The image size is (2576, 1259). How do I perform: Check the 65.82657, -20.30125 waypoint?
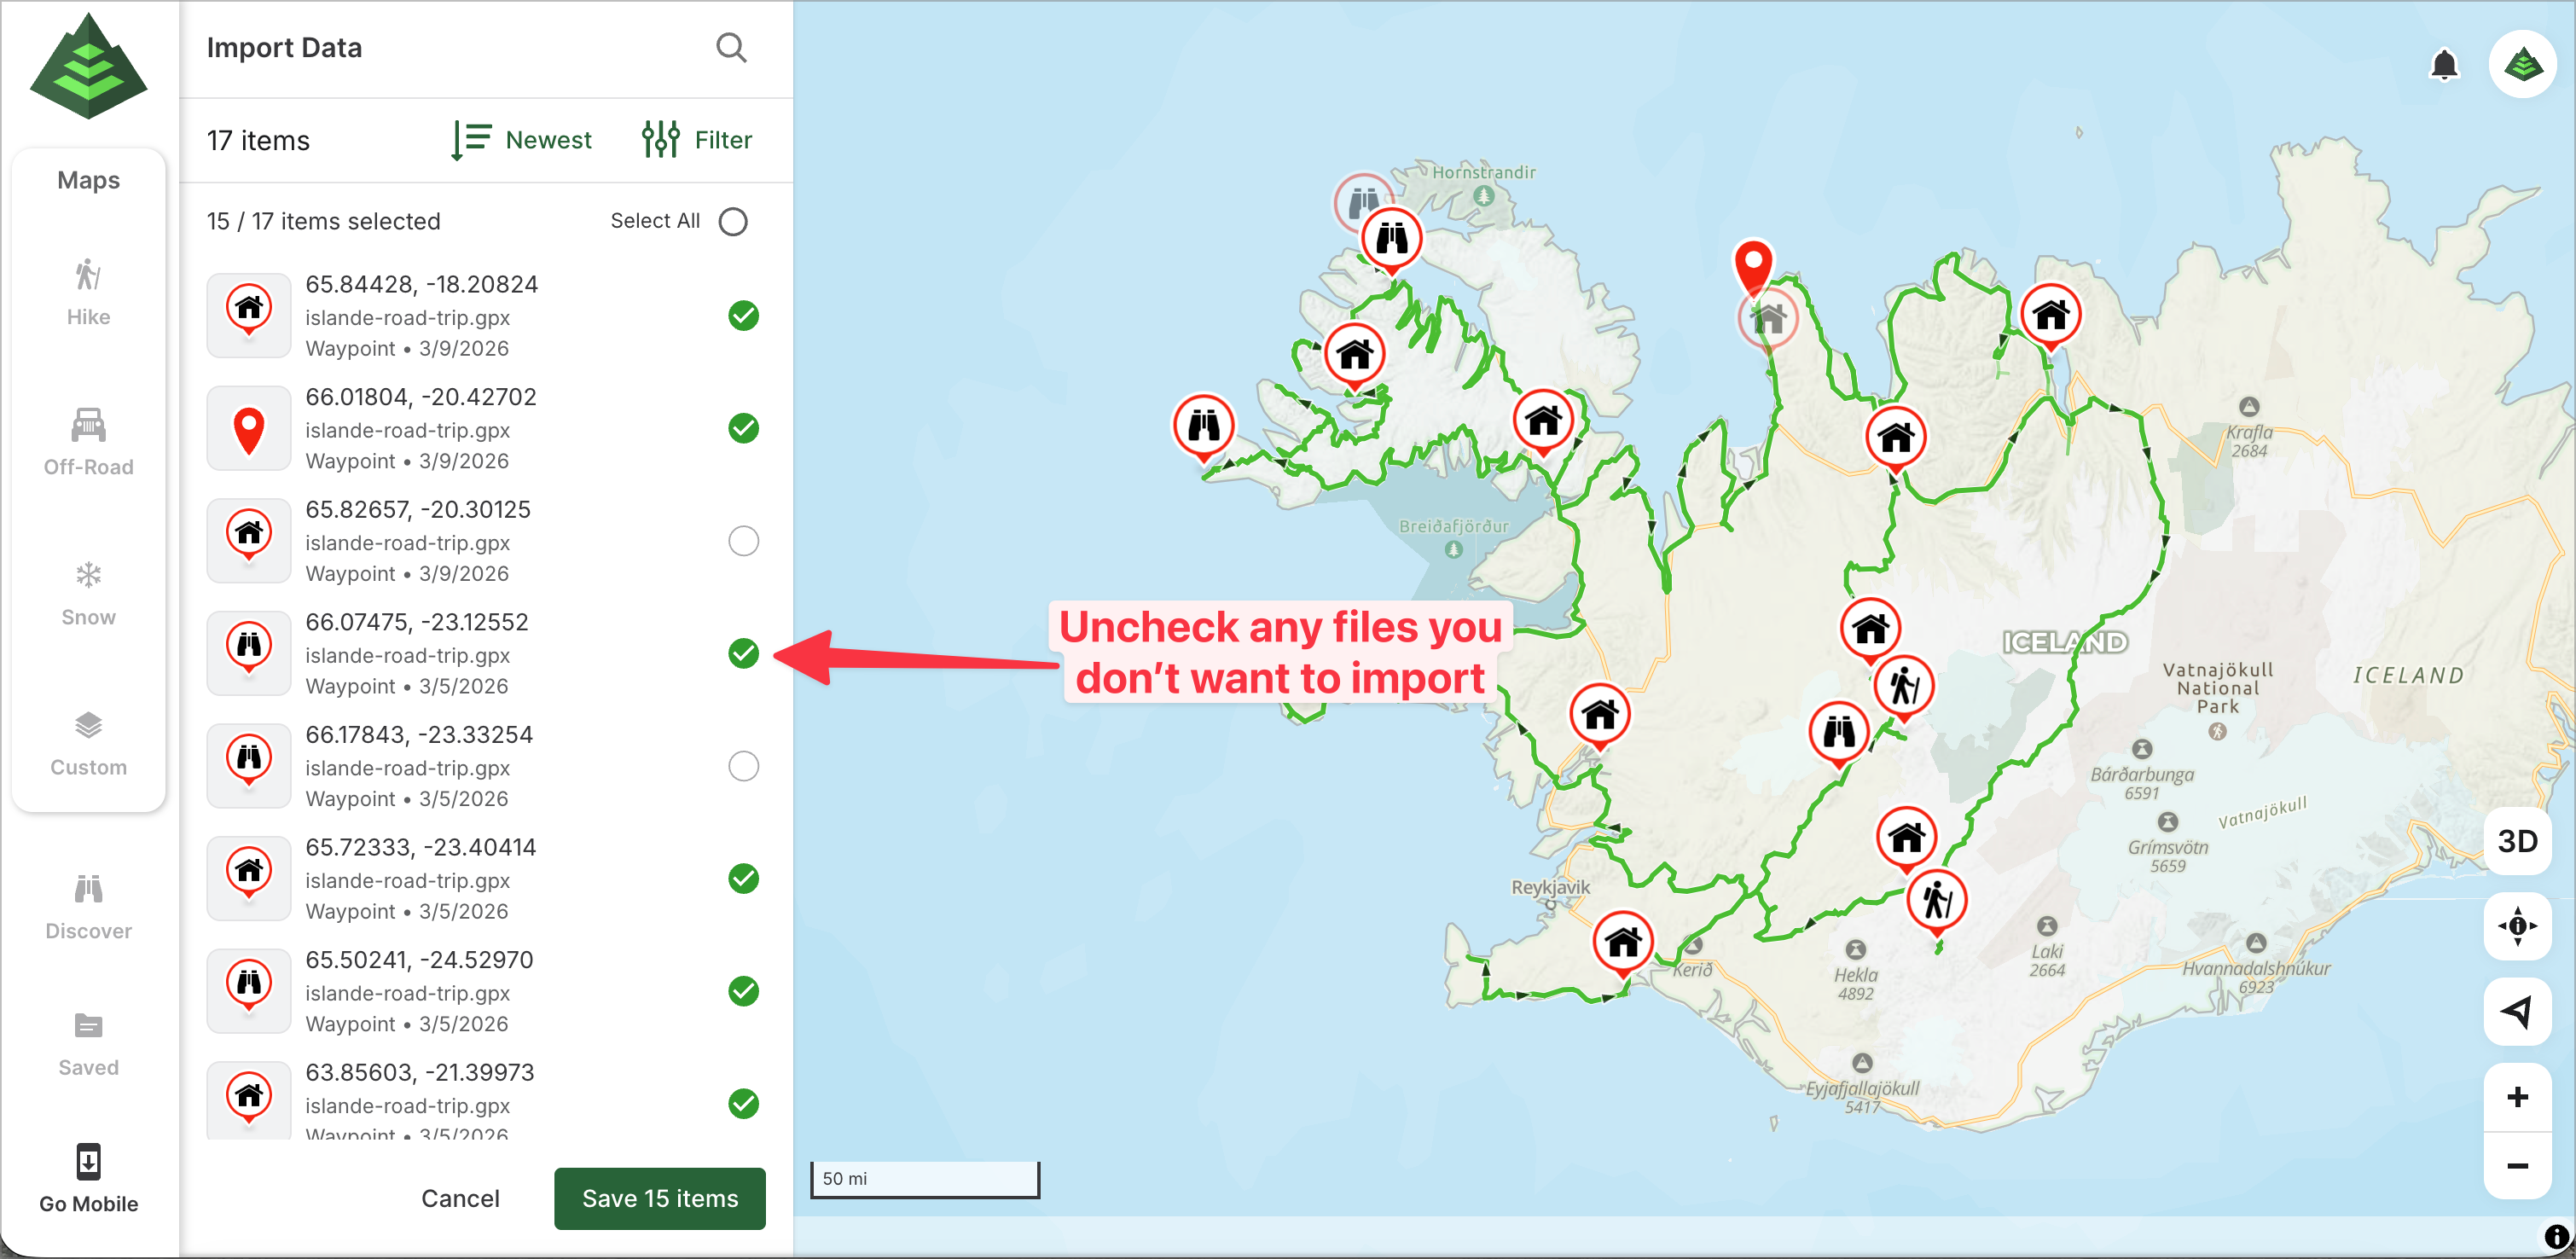(743, 541)
